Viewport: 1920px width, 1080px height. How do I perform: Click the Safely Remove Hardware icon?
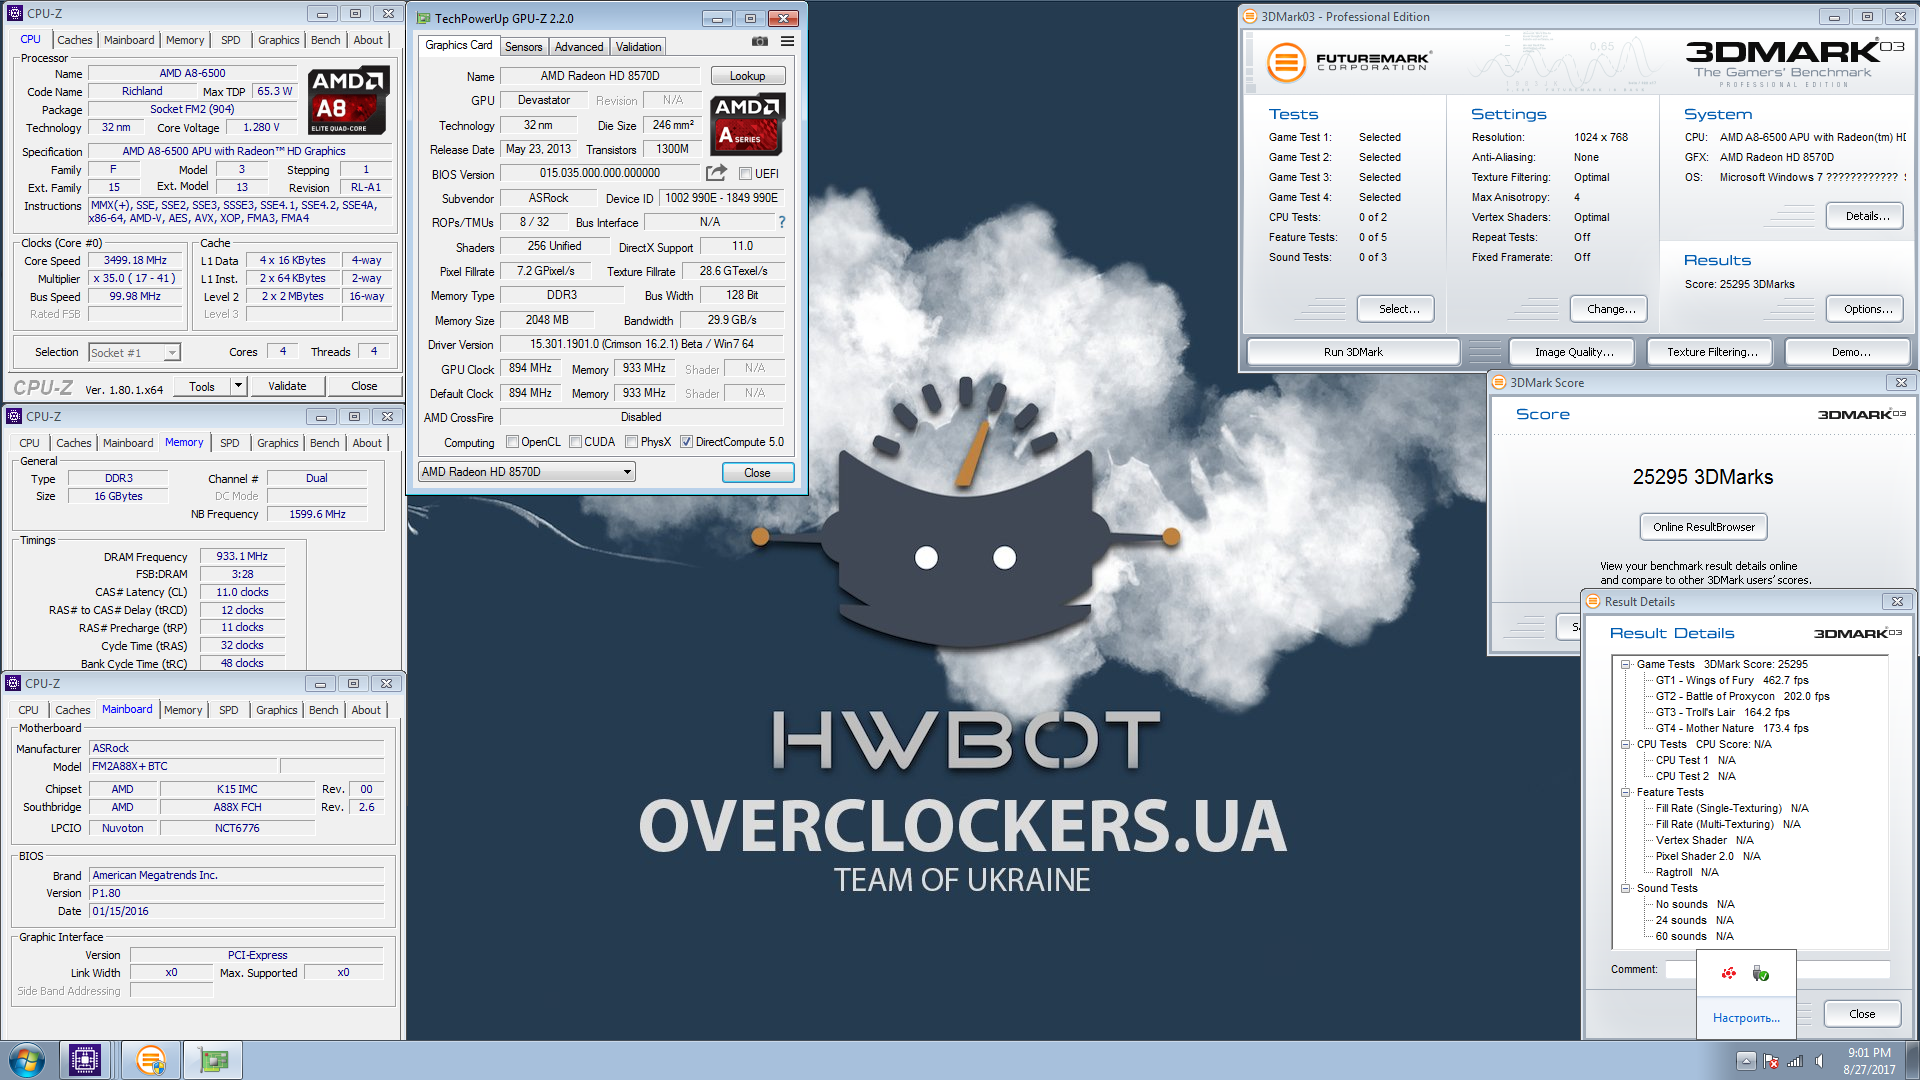pos(1761,973)
